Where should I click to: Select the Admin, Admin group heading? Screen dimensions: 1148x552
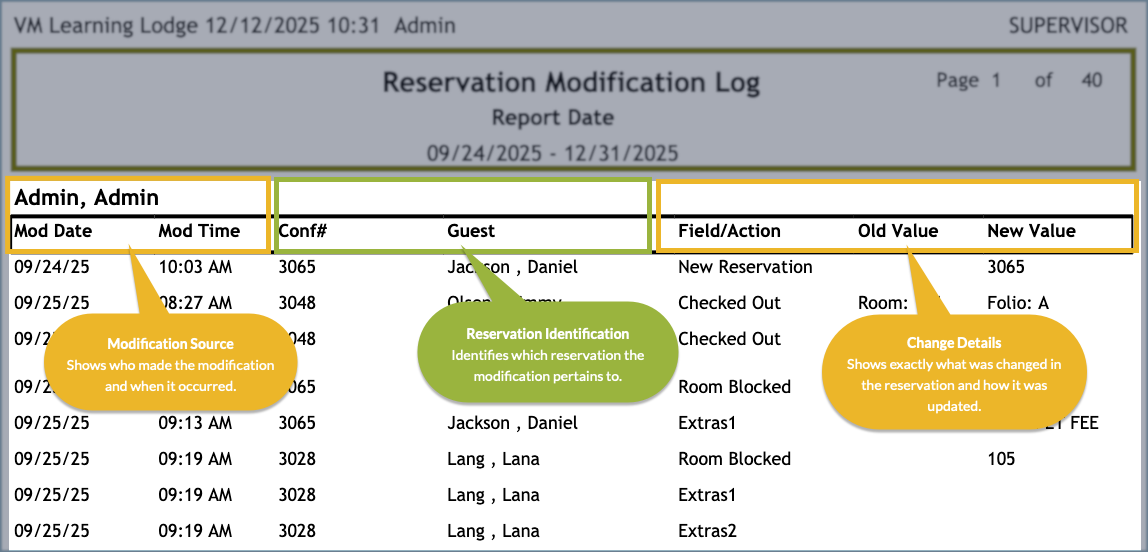pos(87,197)
